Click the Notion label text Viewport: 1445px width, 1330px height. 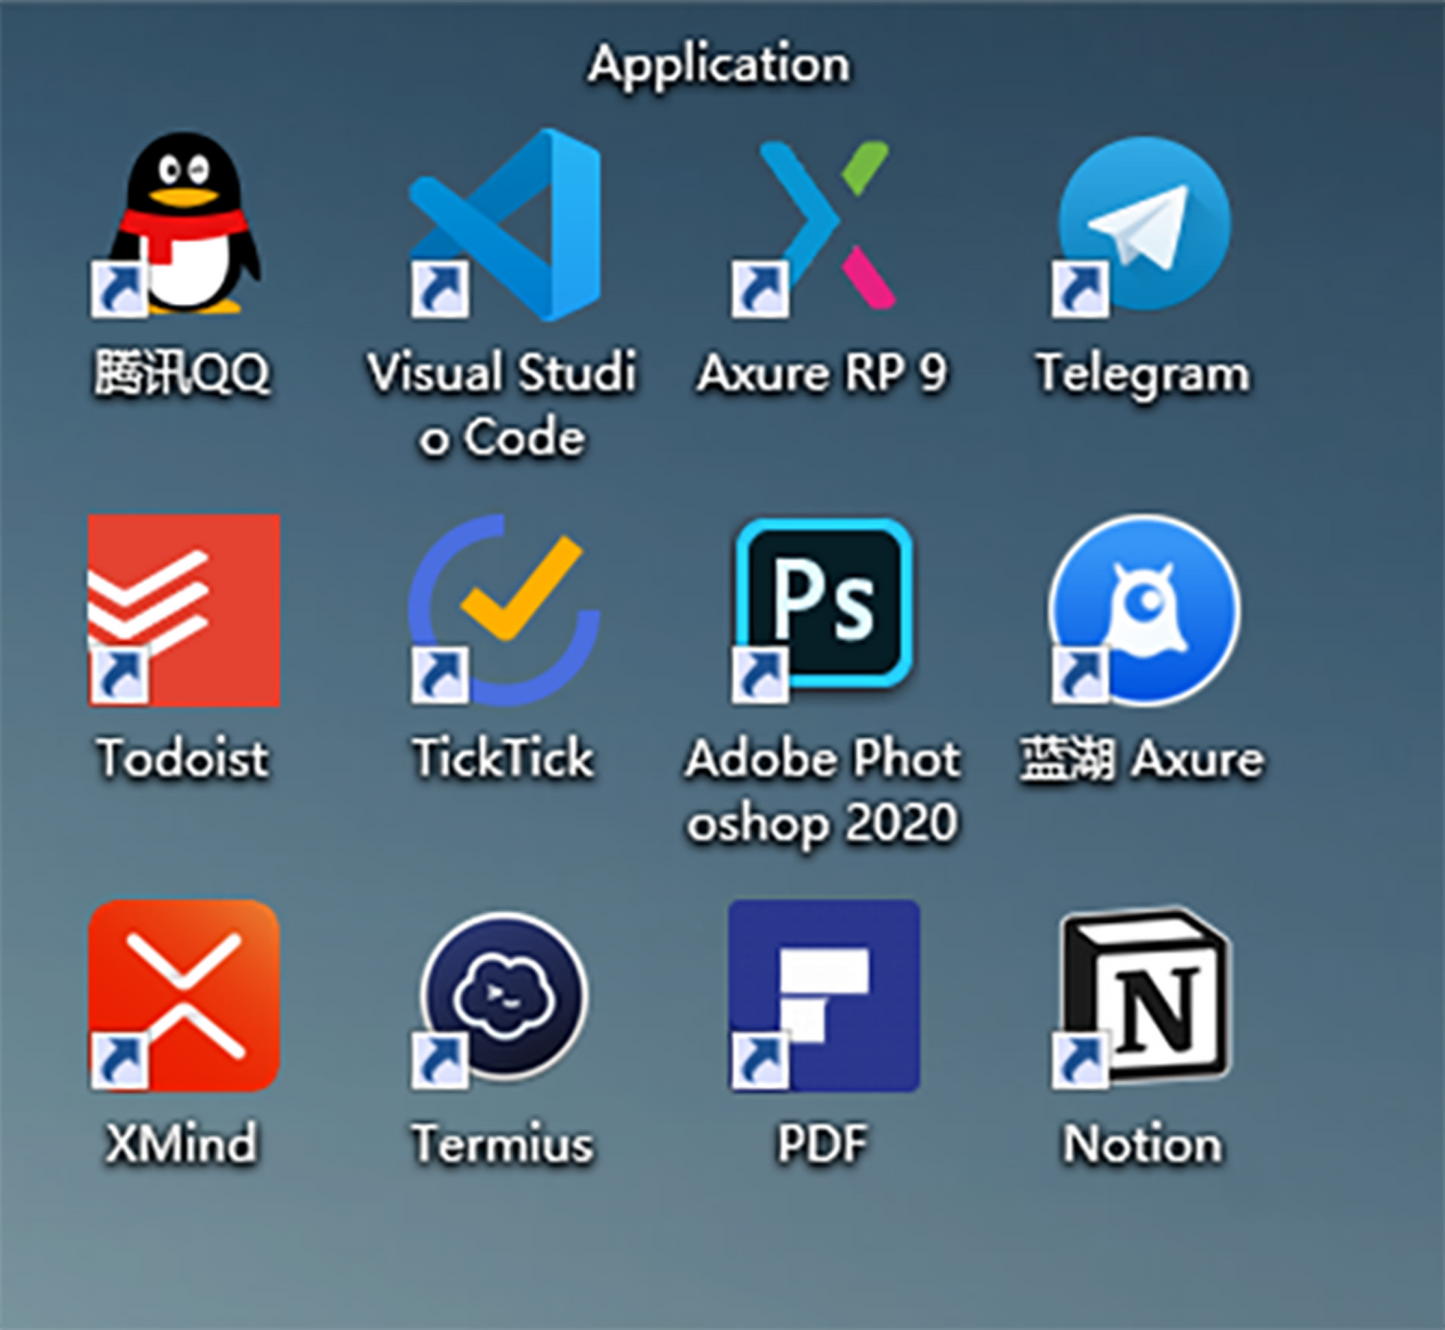point(1143,1143)
